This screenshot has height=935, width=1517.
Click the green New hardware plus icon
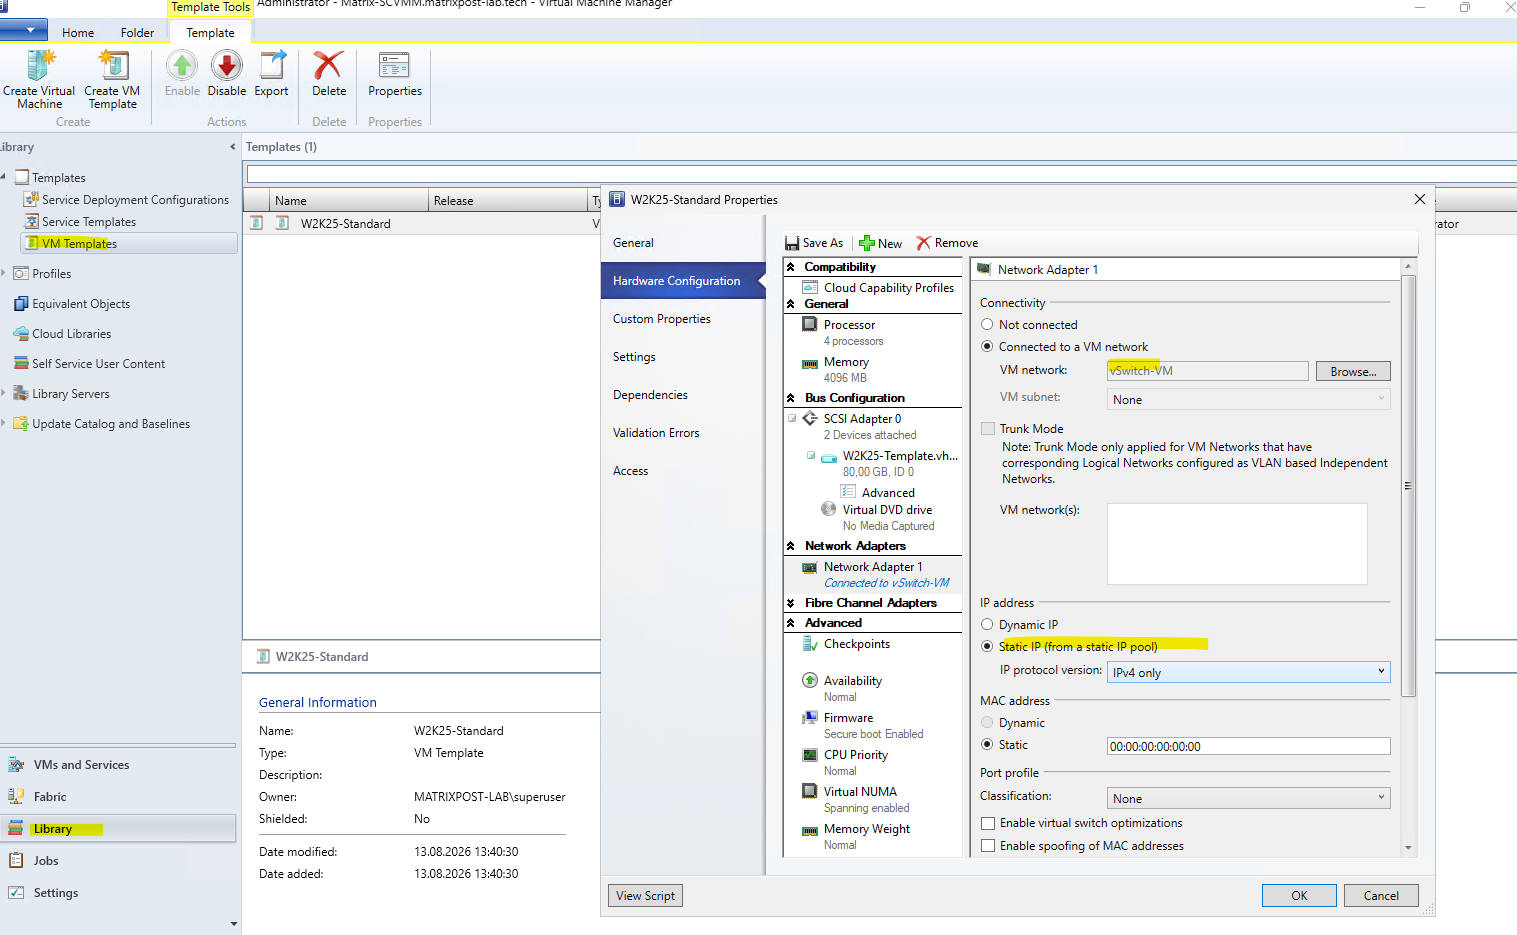(x=866, y=243)
